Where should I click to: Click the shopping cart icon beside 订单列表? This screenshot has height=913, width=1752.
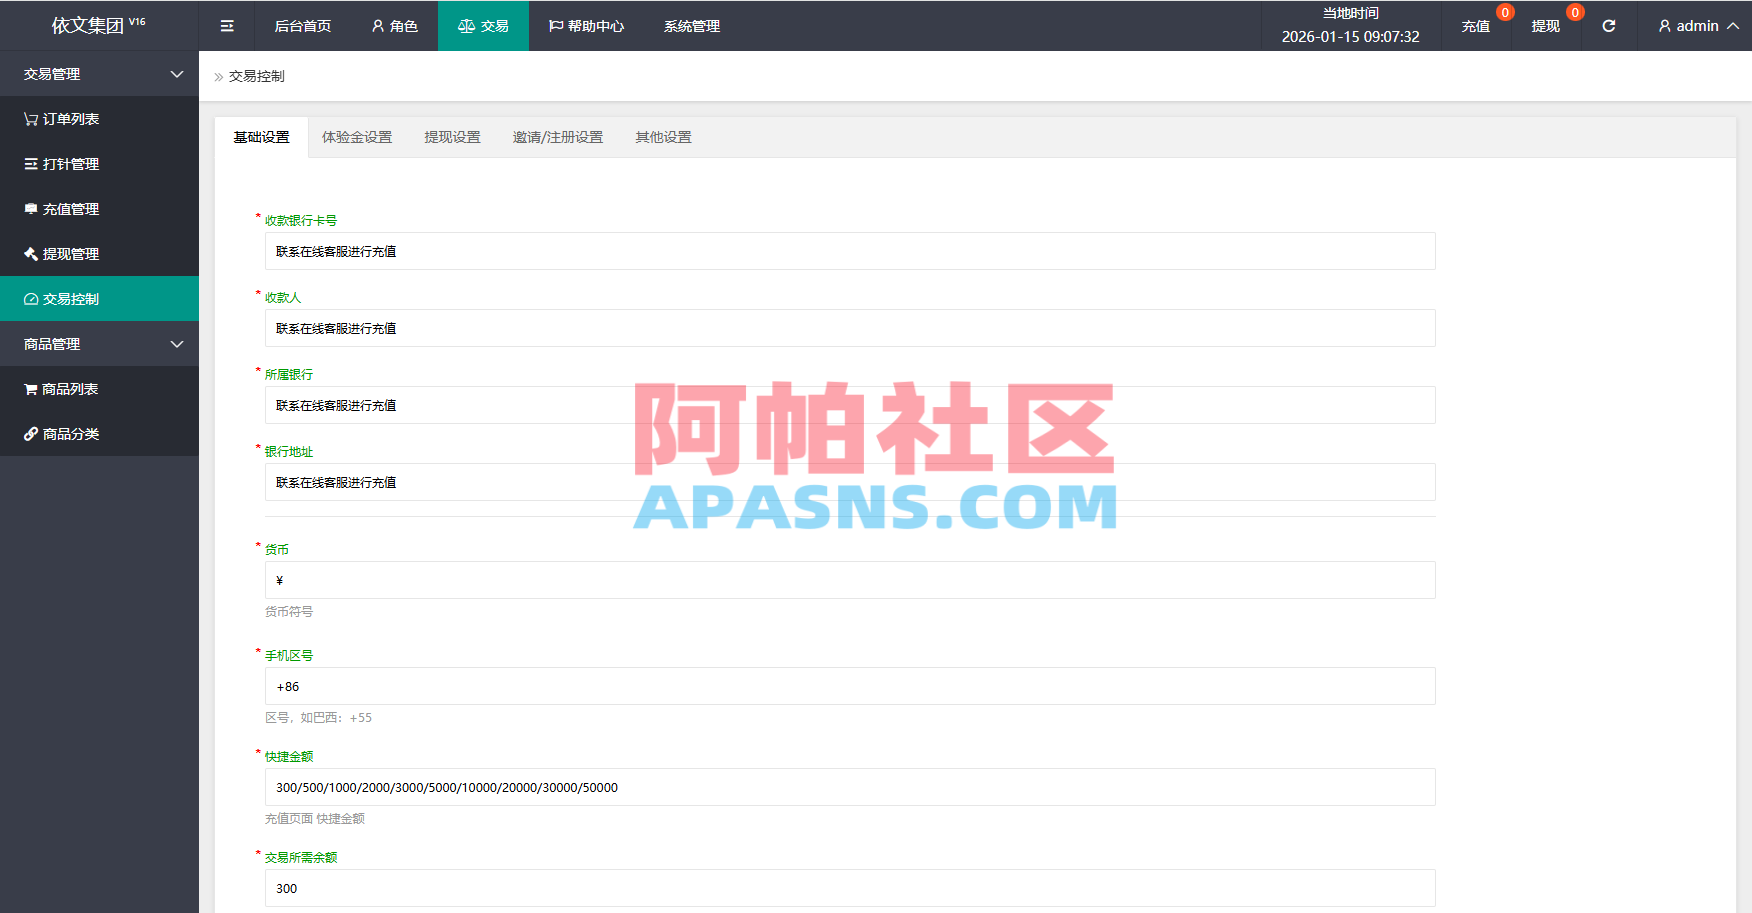click(x=31, y=119)
